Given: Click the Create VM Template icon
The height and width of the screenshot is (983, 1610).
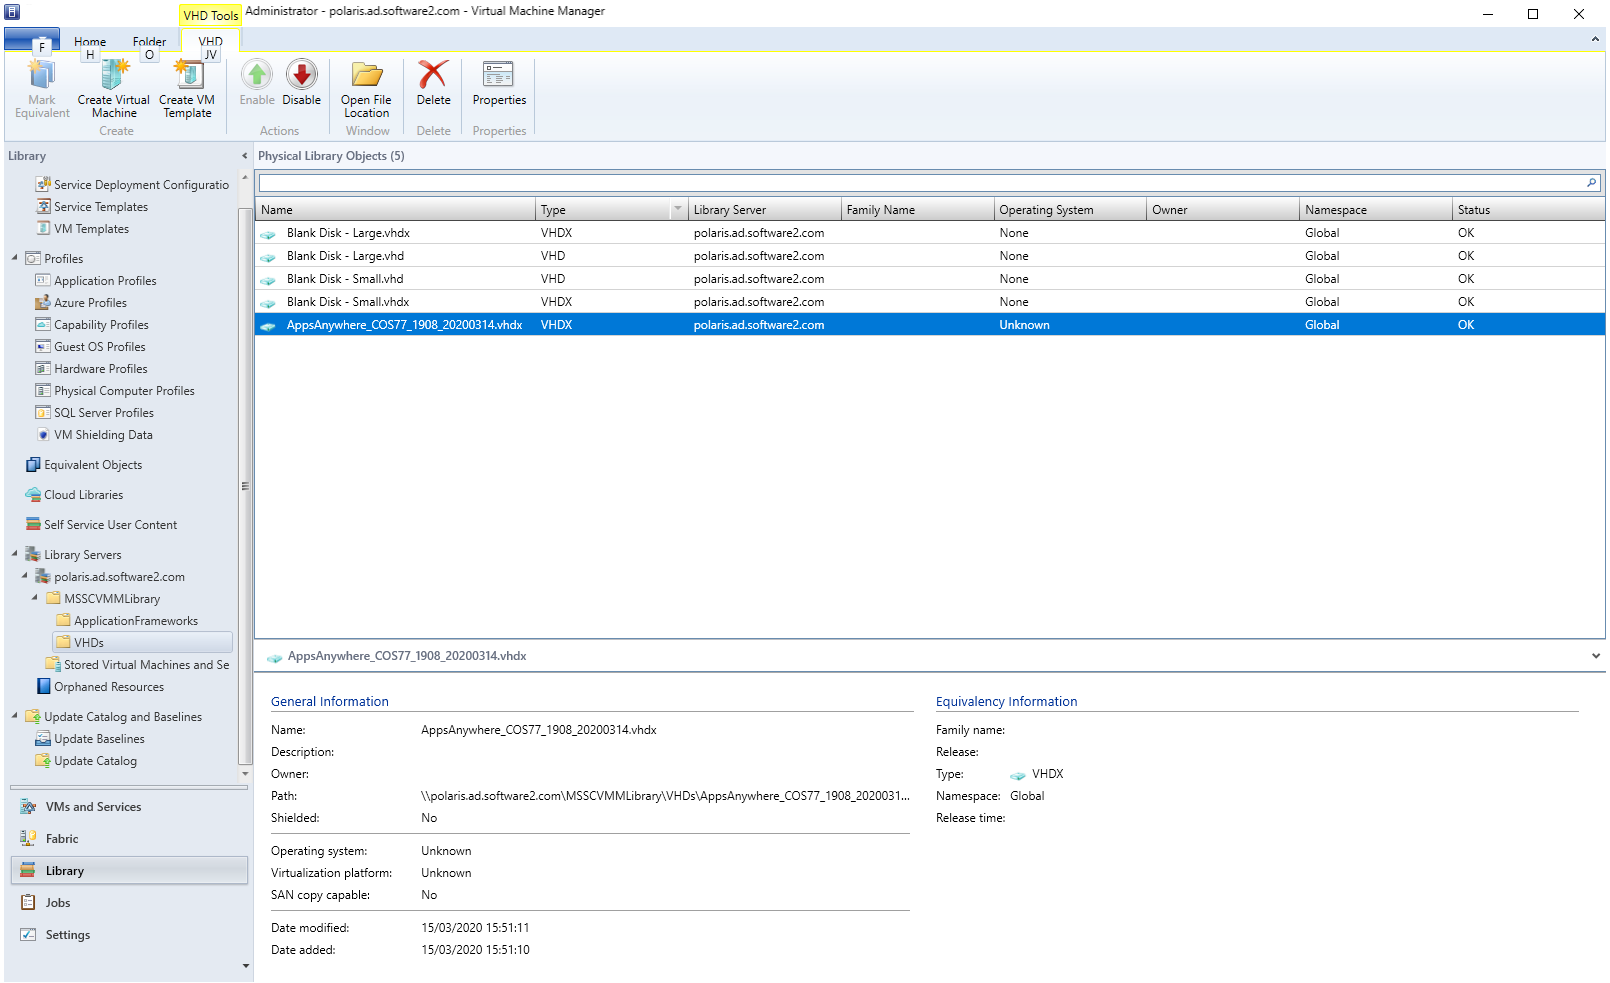Looking at the screenshot, I should [187, 76].
